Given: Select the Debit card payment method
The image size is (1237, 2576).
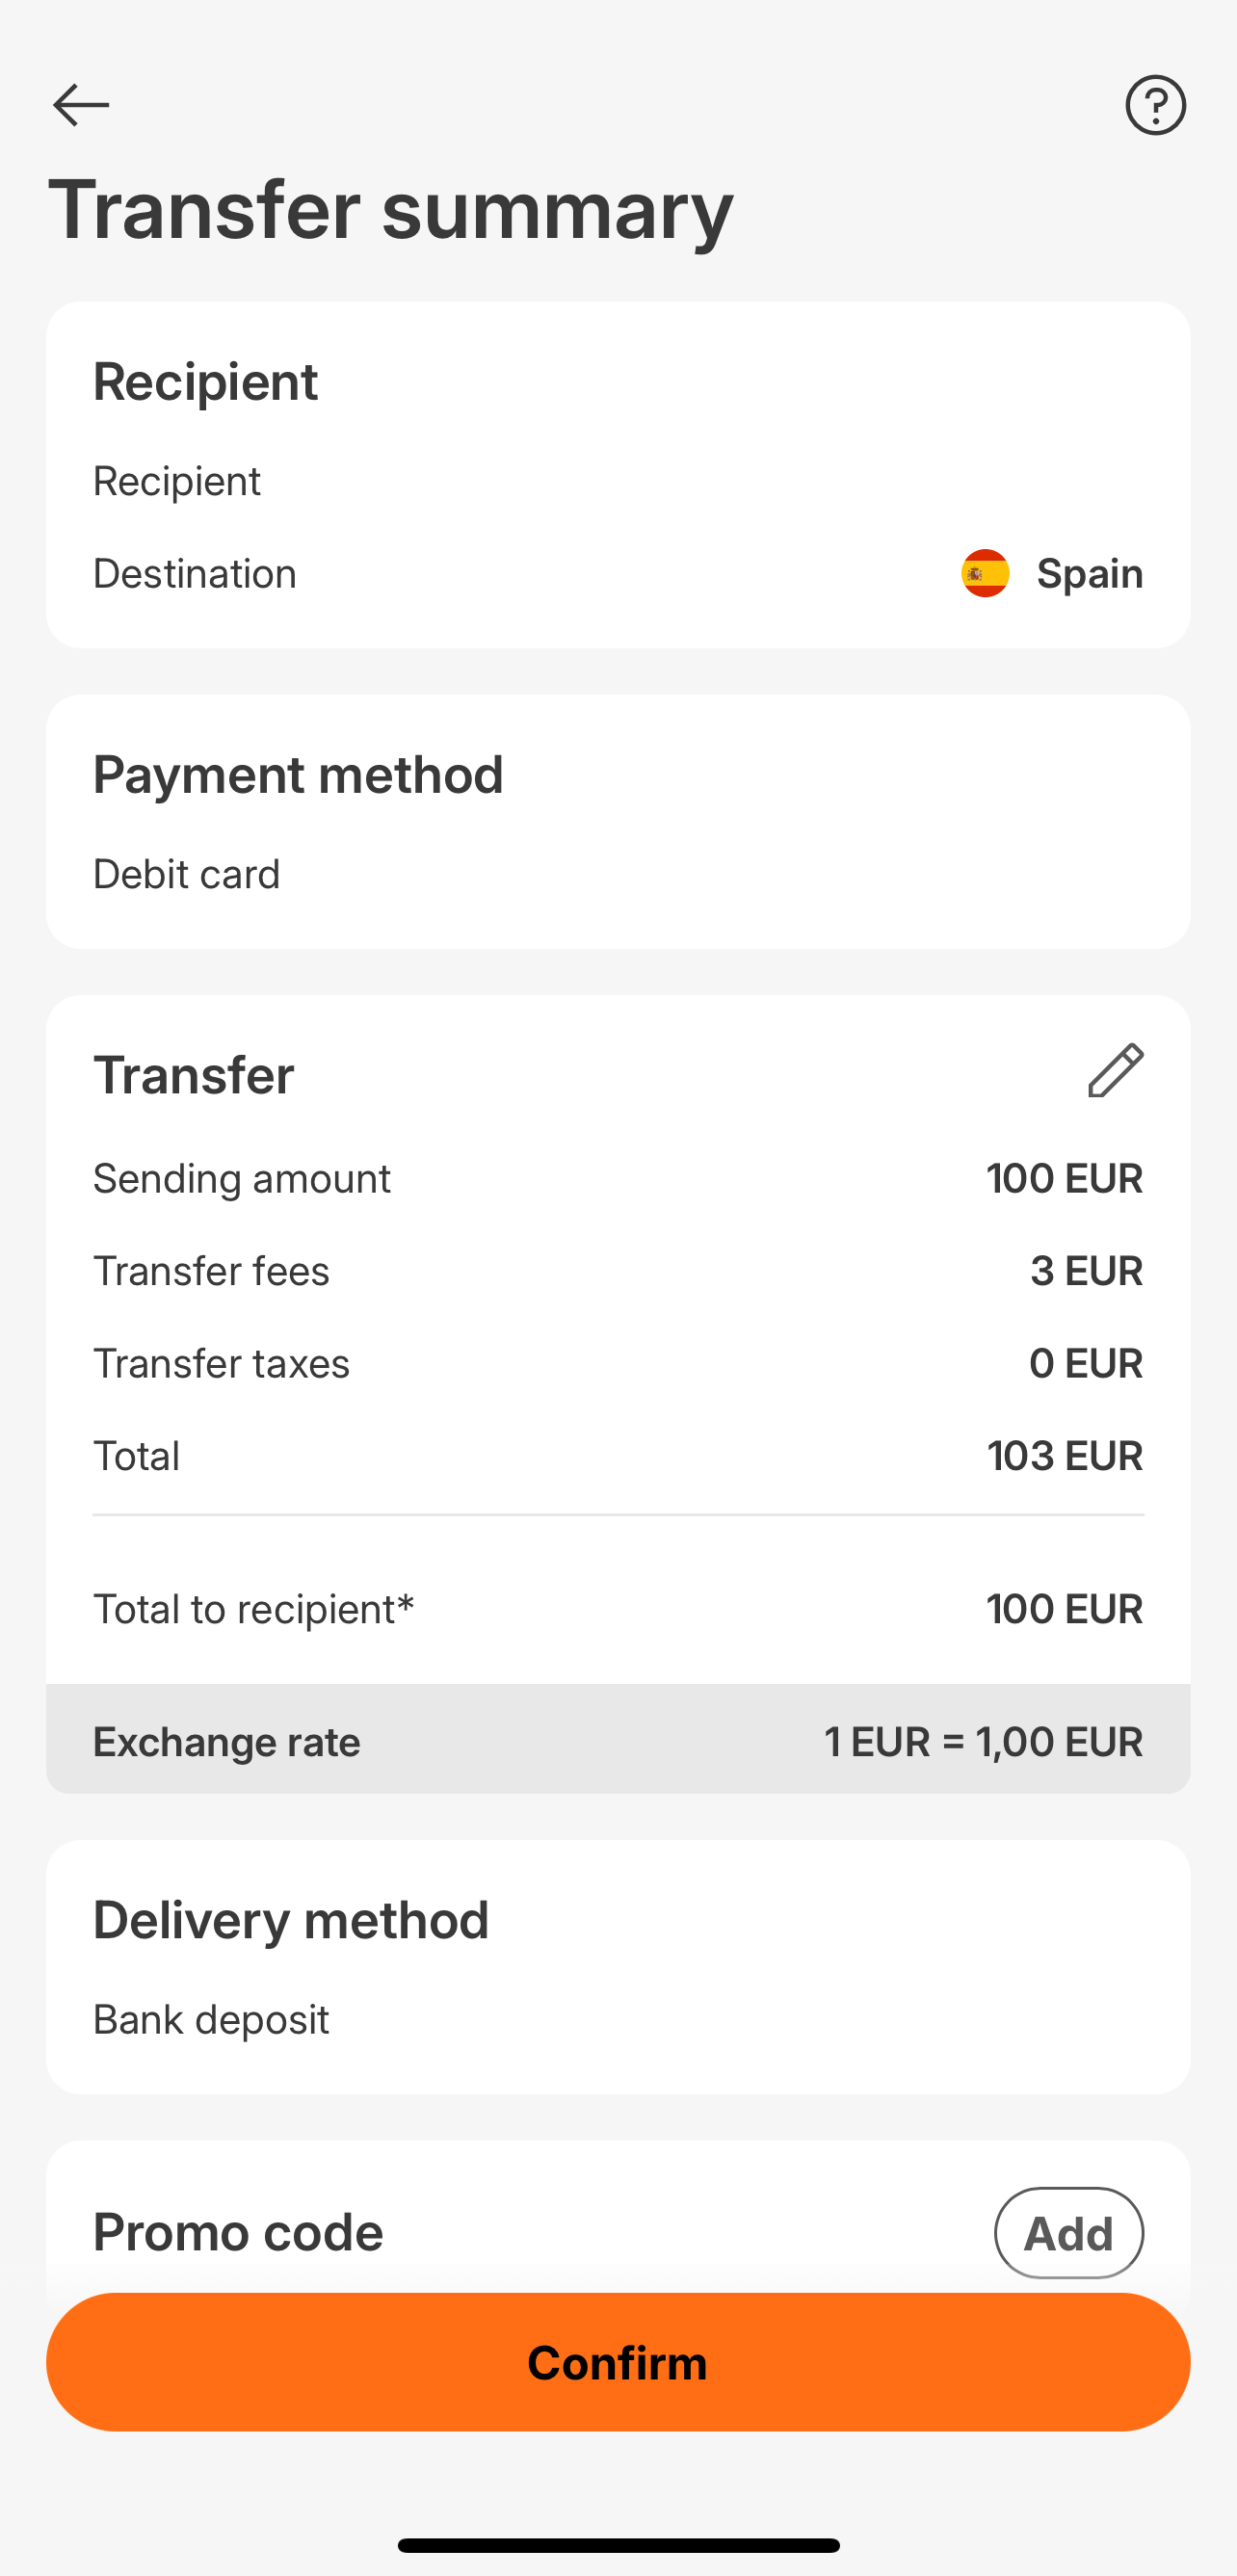Looking at the screenshot, I should click(x=187, y=874).
